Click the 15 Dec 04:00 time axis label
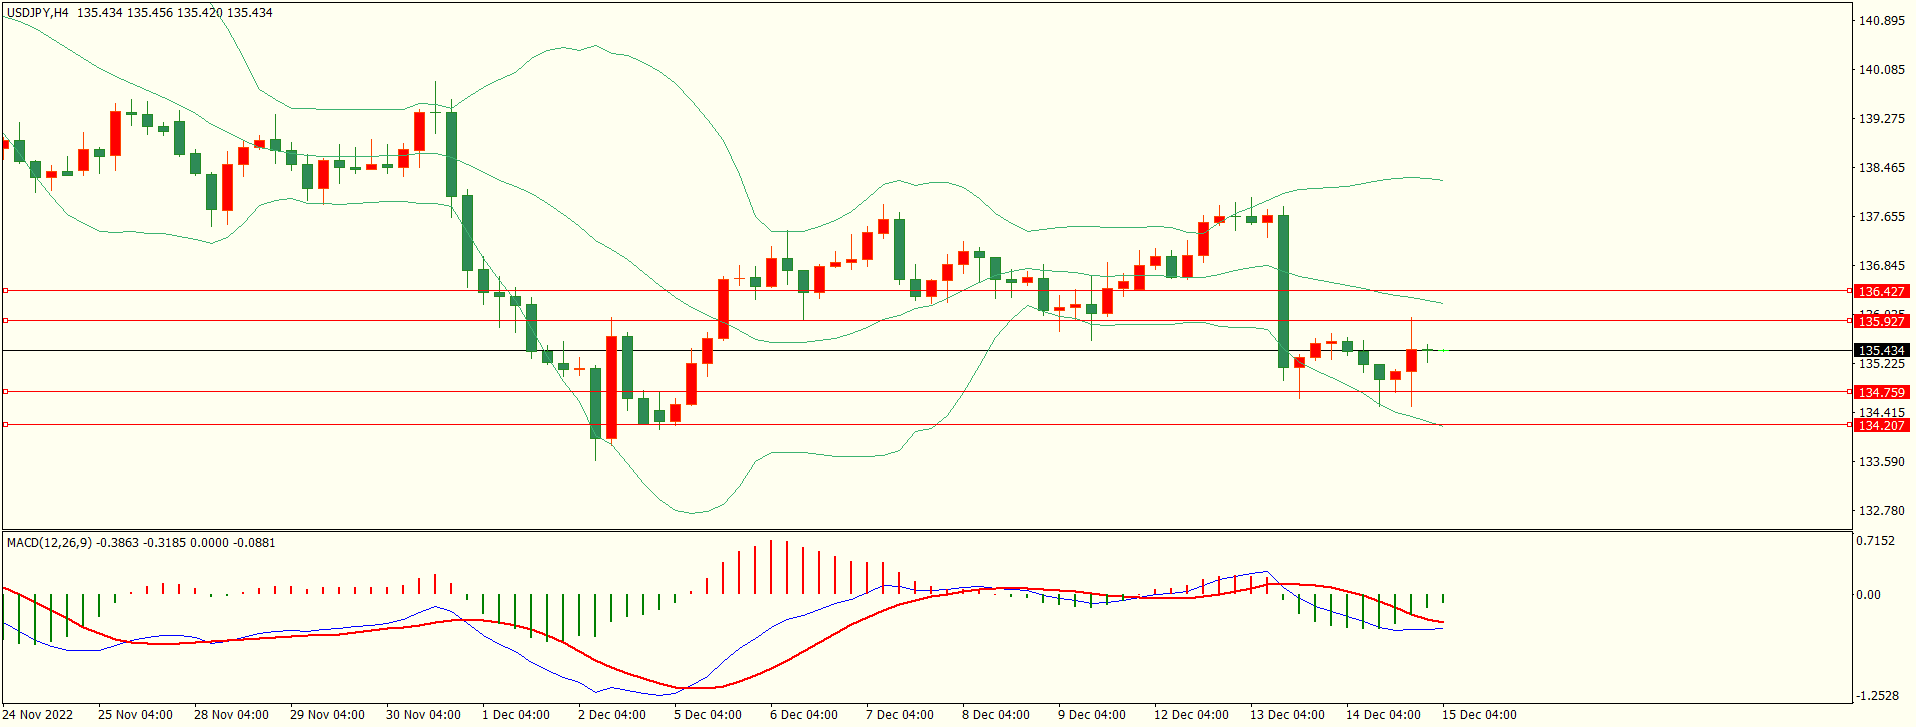Screen dimensions: 1916x727 (1478, 715)
